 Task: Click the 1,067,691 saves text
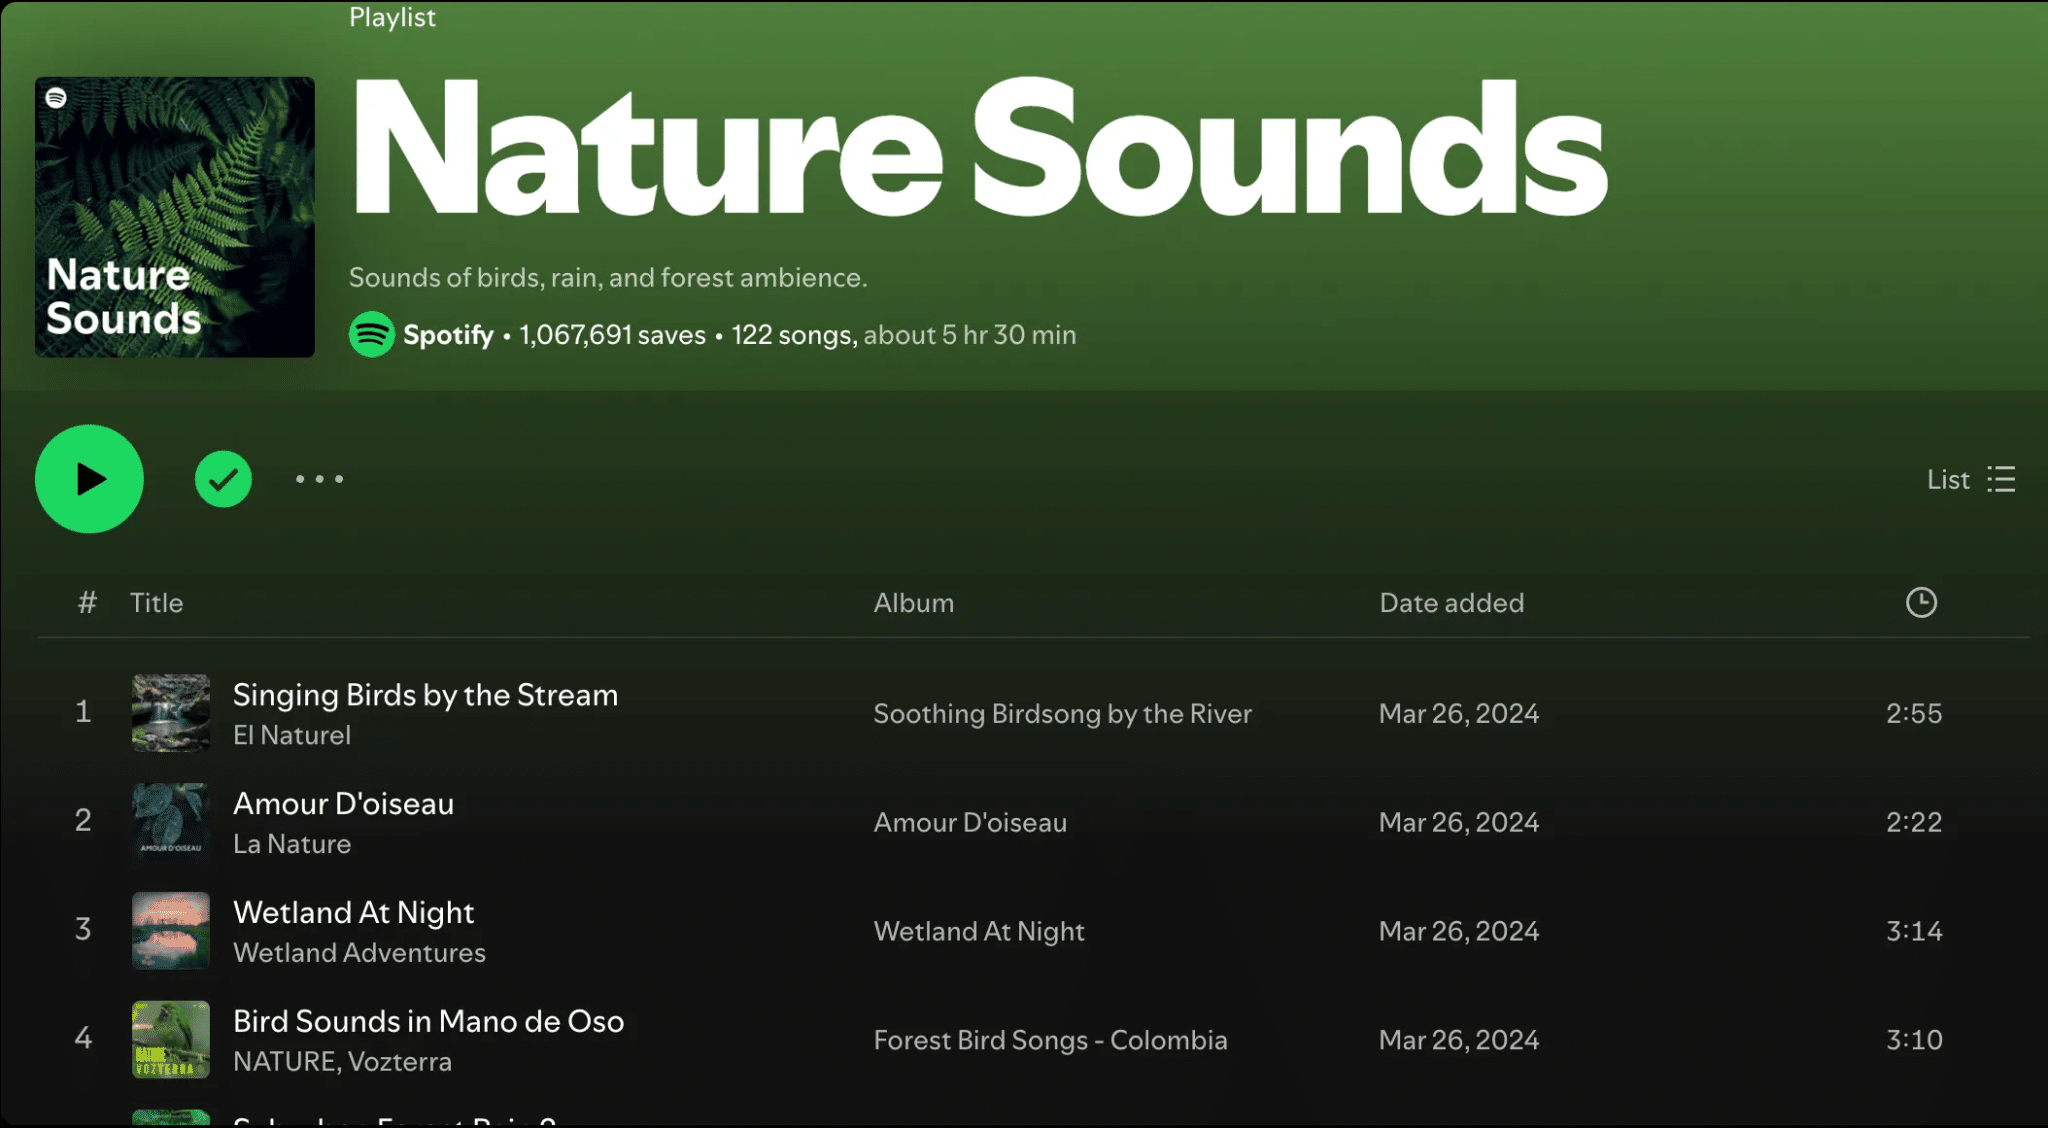point(611,335)
